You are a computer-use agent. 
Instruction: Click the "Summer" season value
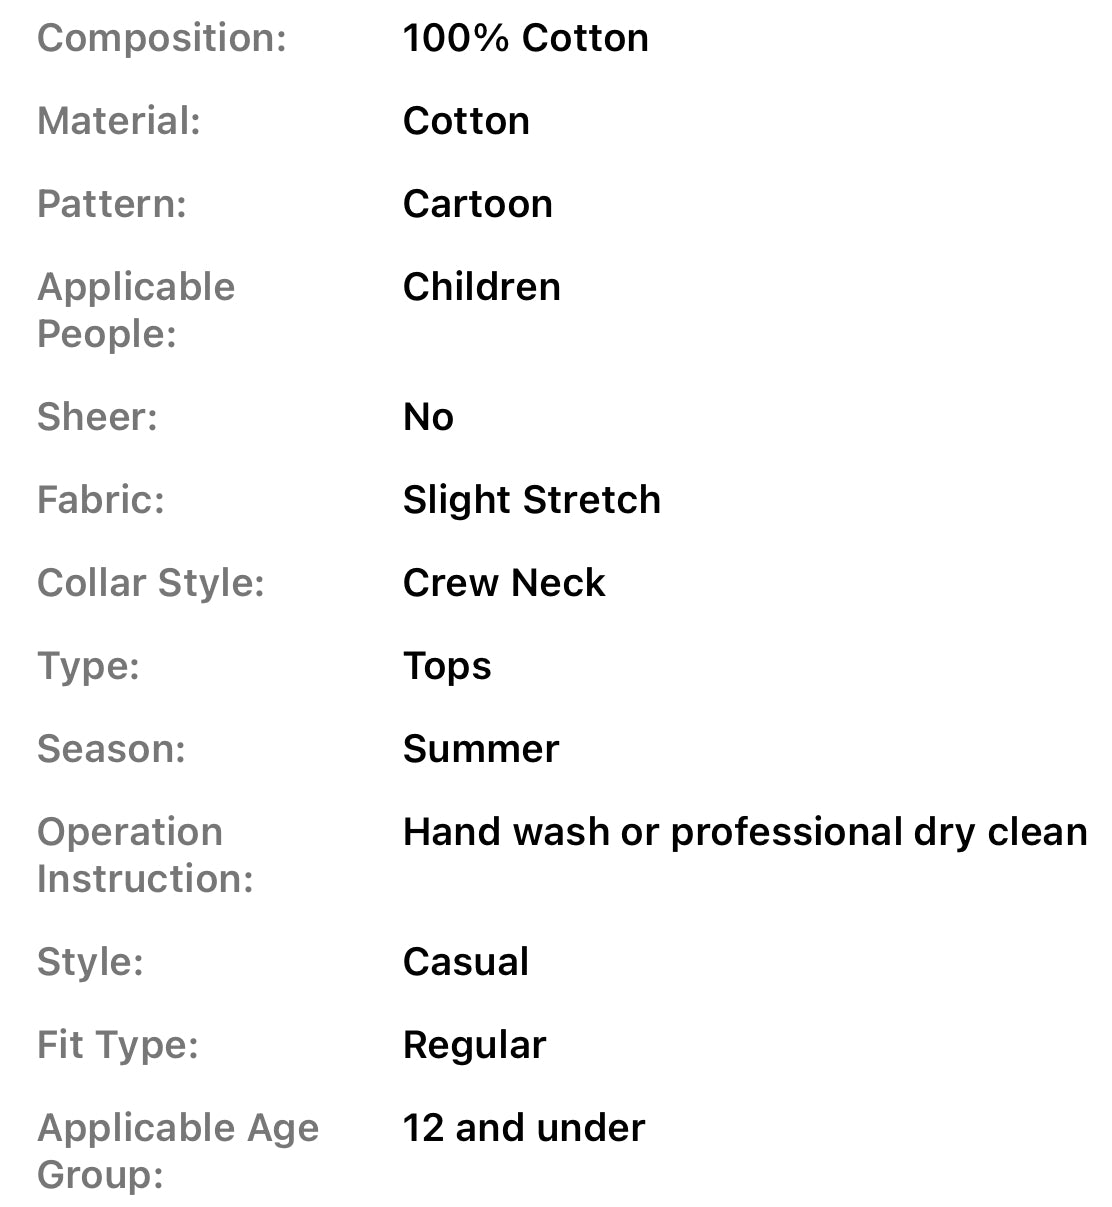click(480, 749)
